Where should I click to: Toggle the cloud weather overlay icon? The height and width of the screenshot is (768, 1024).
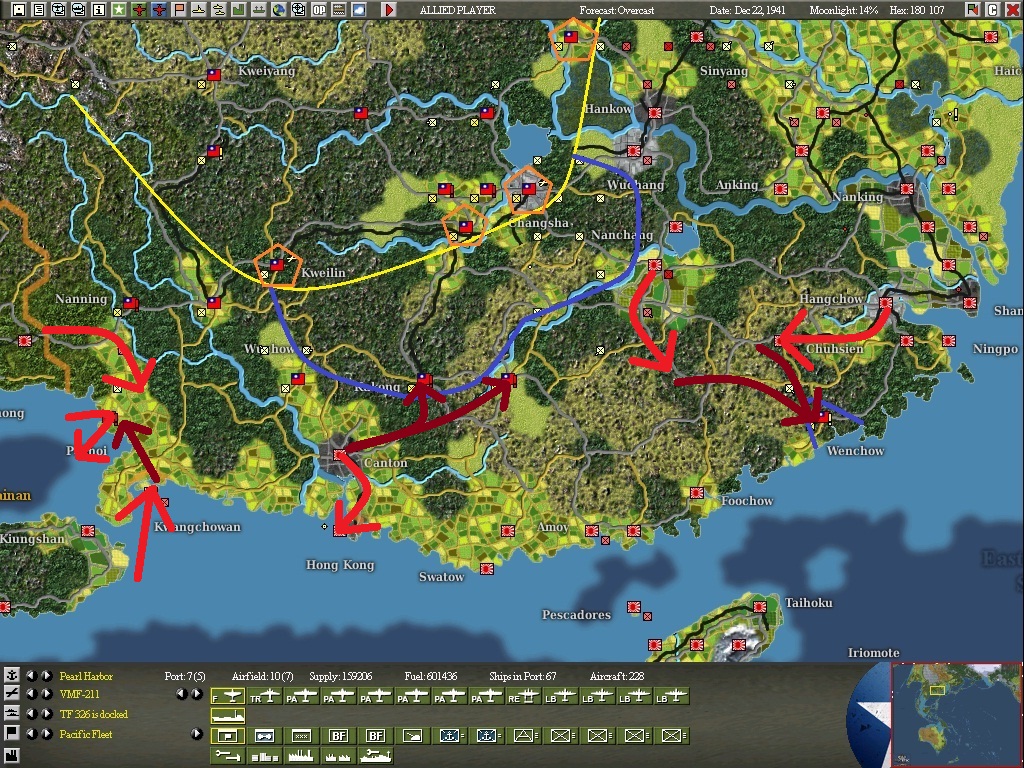click(359, 10)
